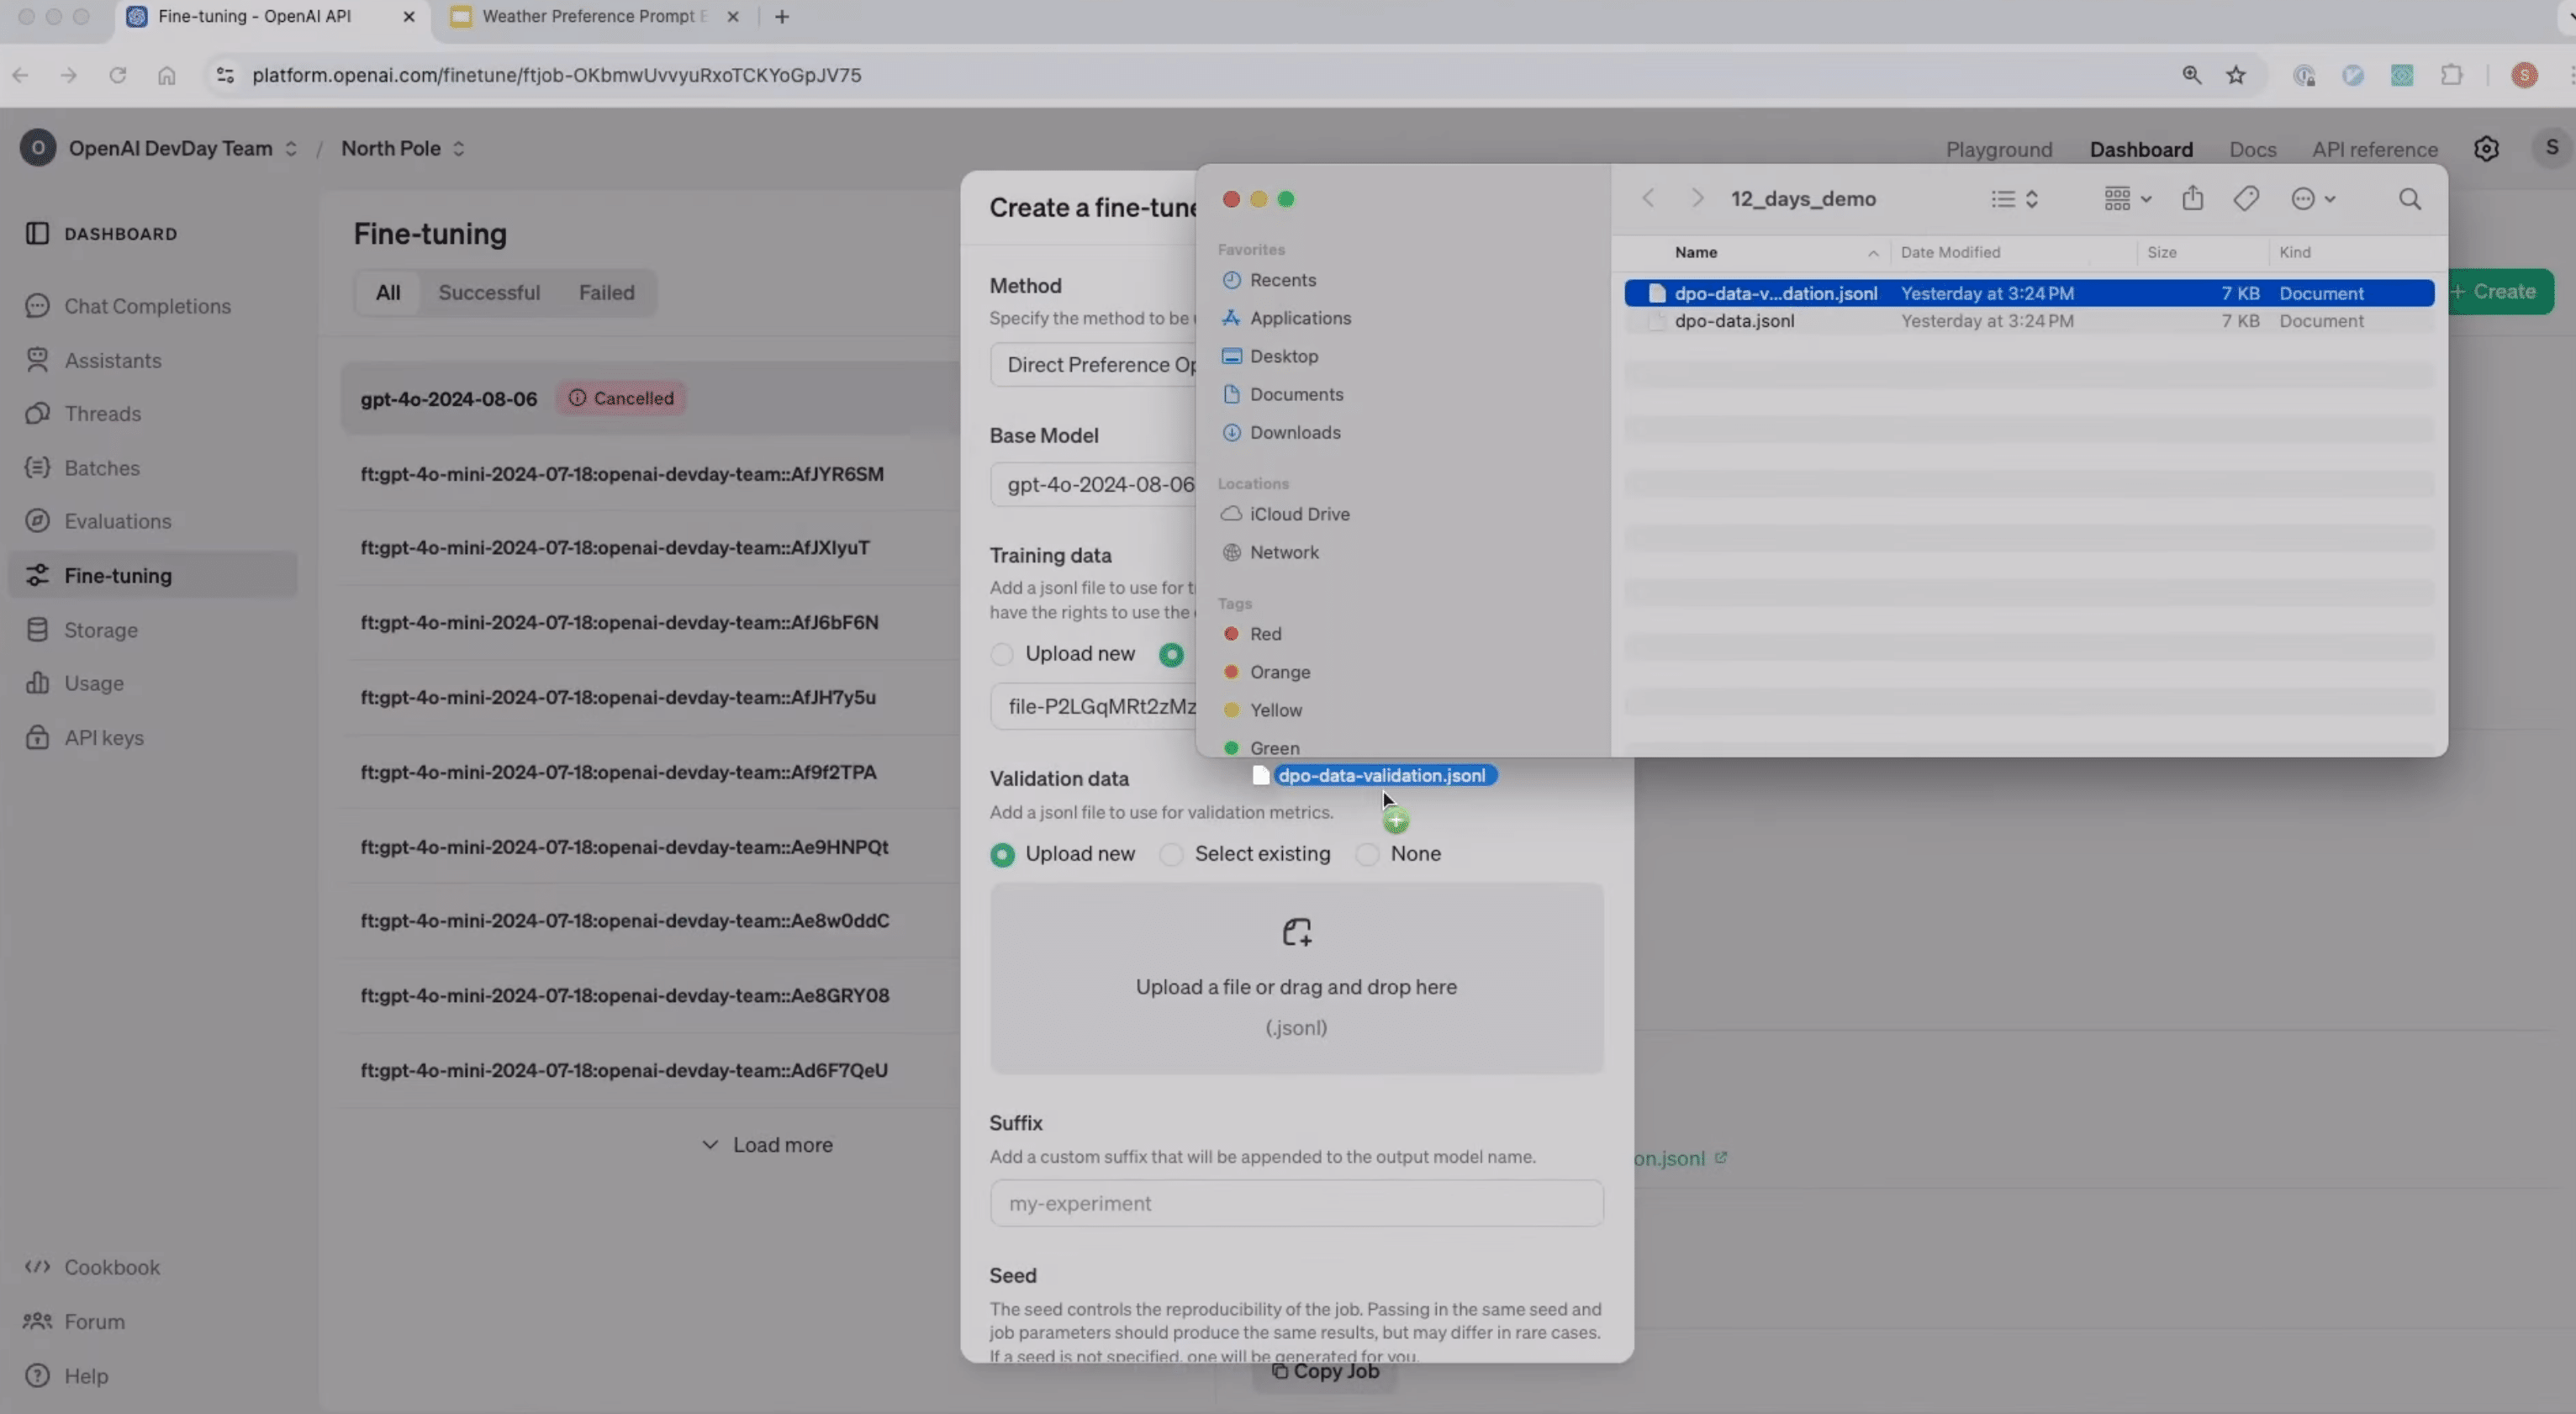Bookmark page with star icon
The image size is (2576, 1414).
2236,75
